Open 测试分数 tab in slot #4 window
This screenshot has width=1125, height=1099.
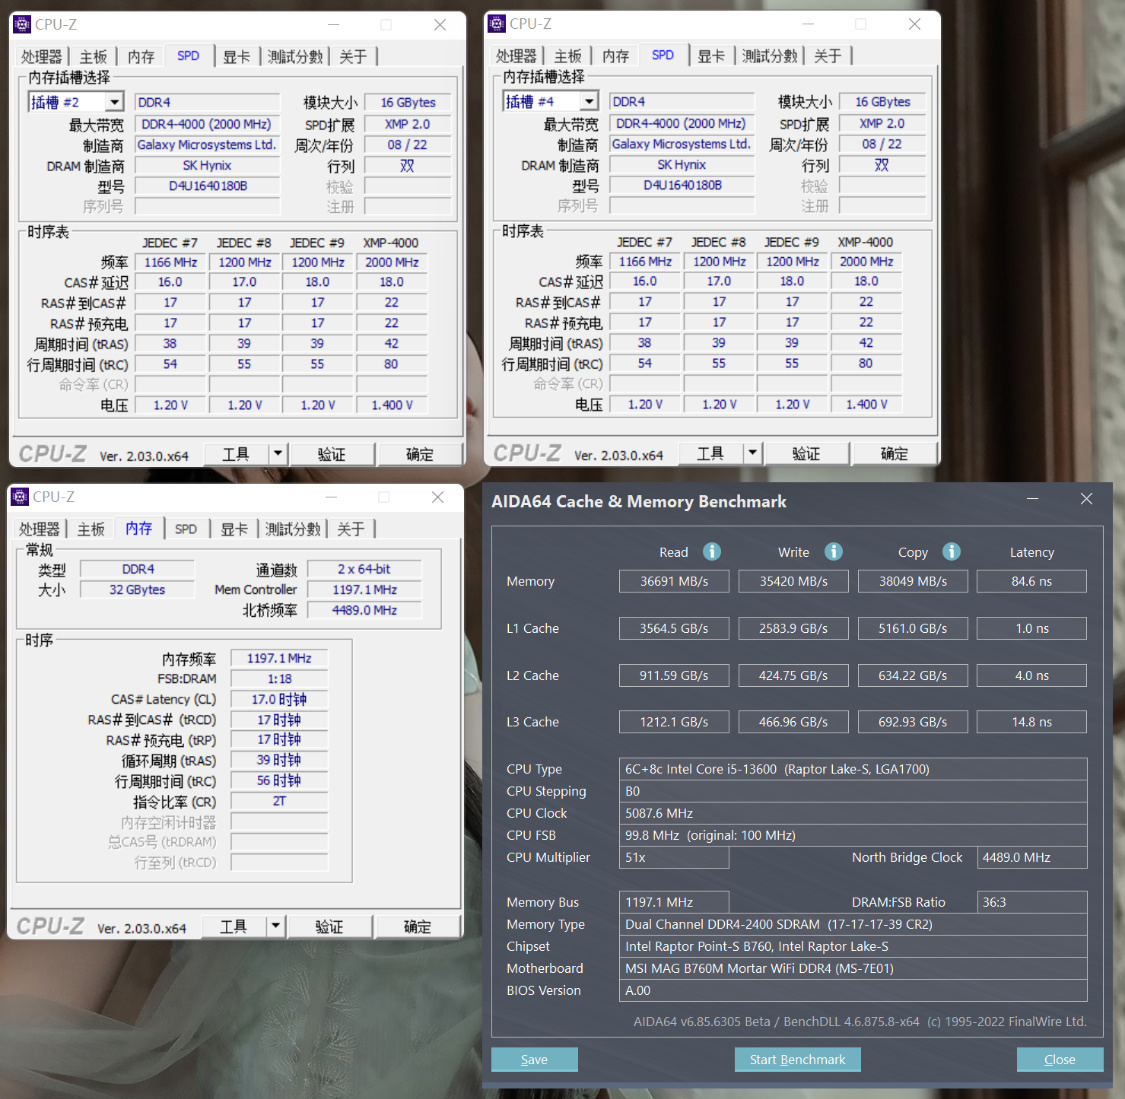[x=770, y=56]
